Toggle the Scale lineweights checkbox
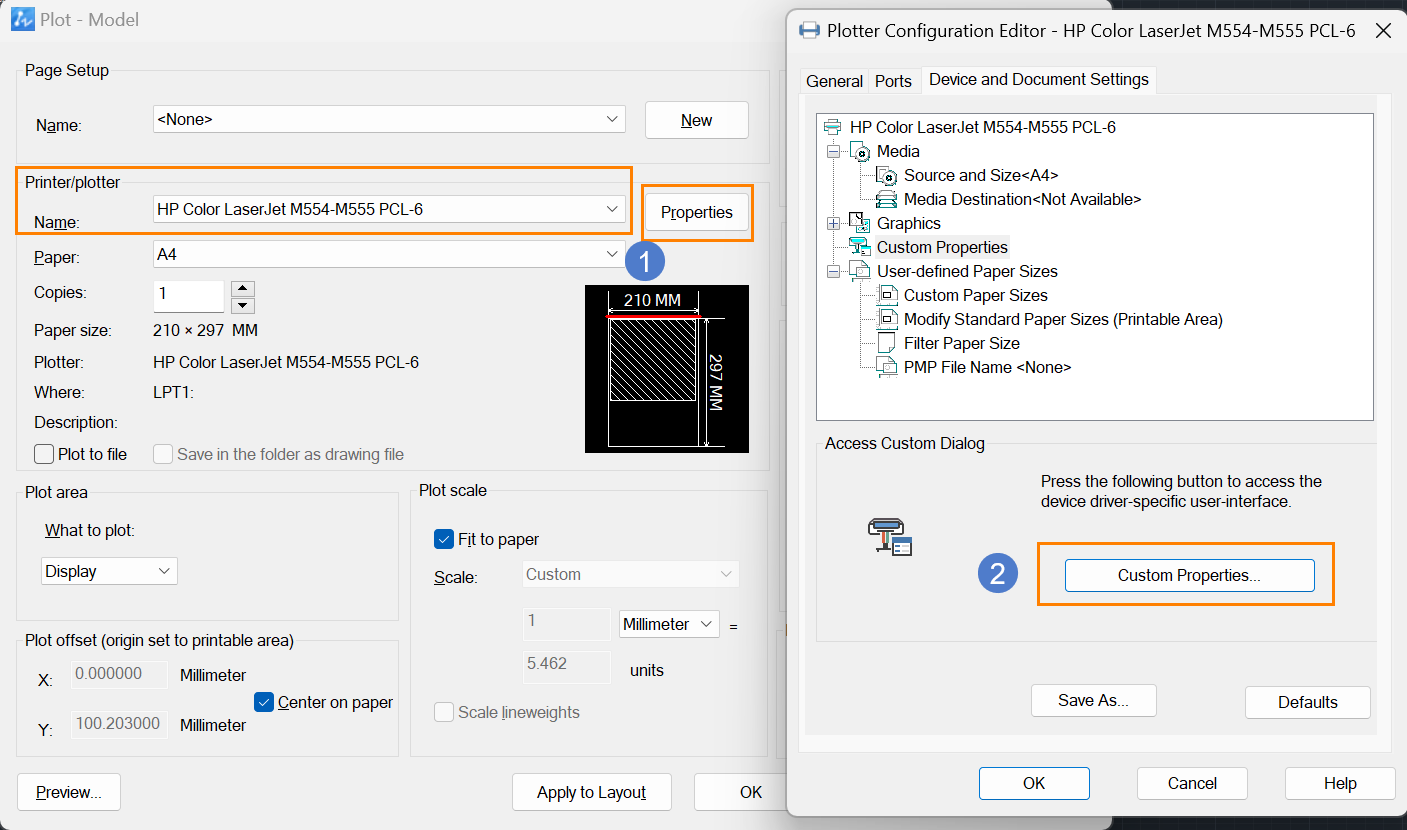 [444, 712]
